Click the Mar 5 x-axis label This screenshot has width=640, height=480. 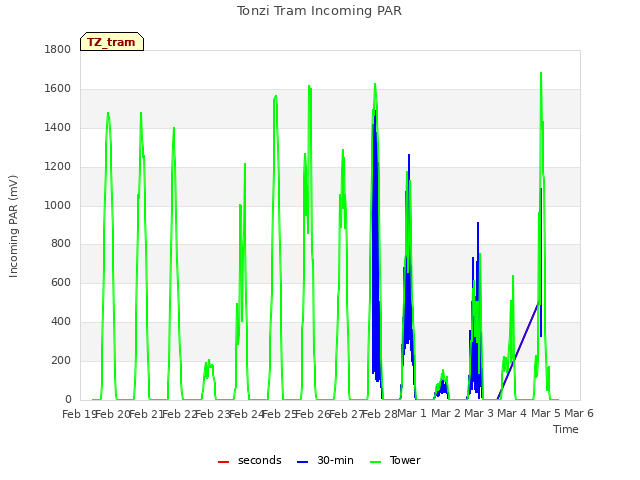[545, 413]
